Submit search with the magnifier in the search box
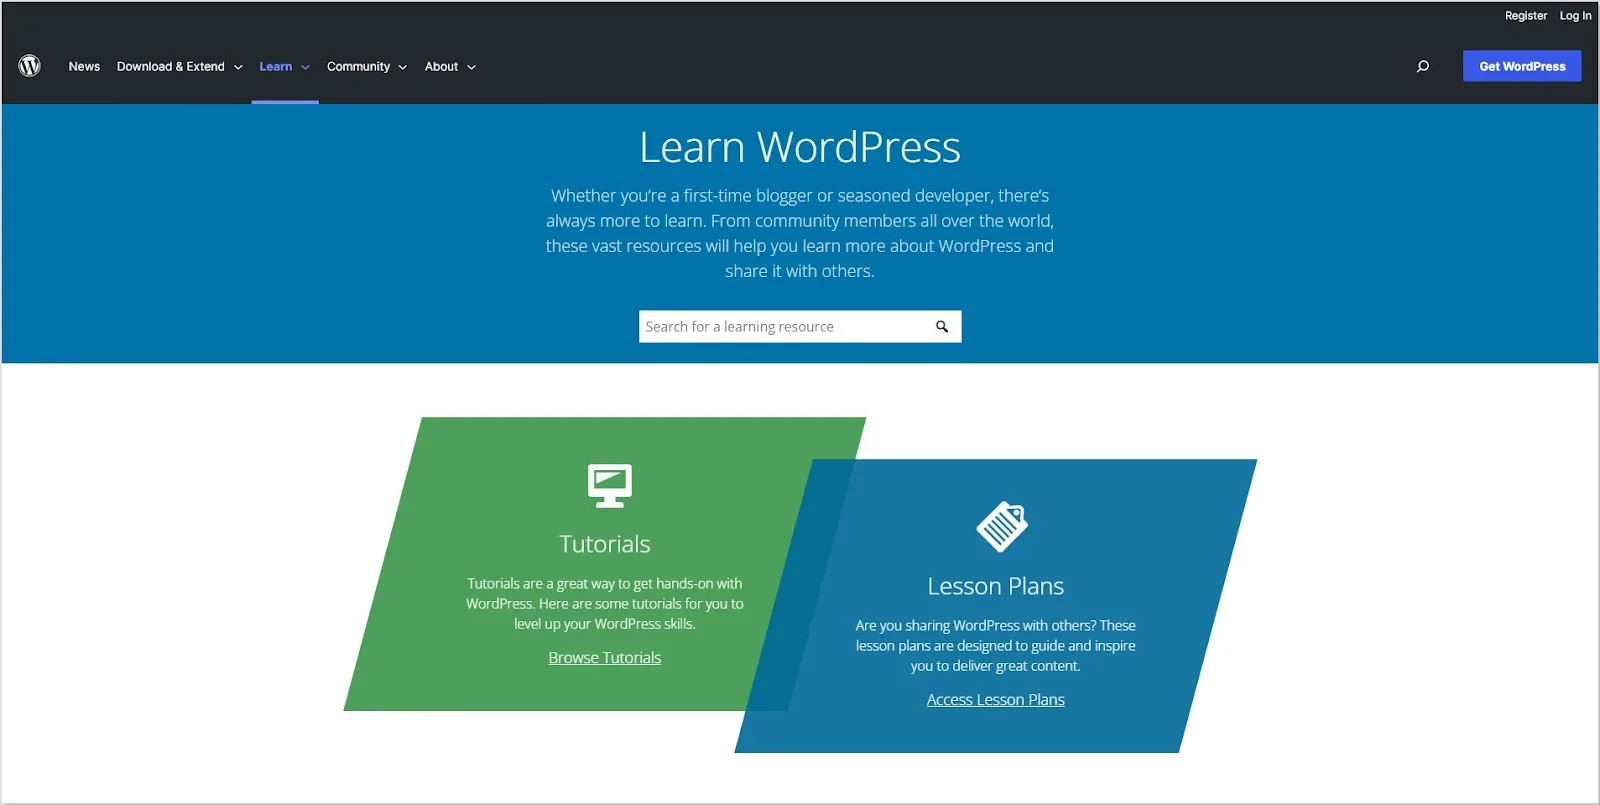 (942, 327)
